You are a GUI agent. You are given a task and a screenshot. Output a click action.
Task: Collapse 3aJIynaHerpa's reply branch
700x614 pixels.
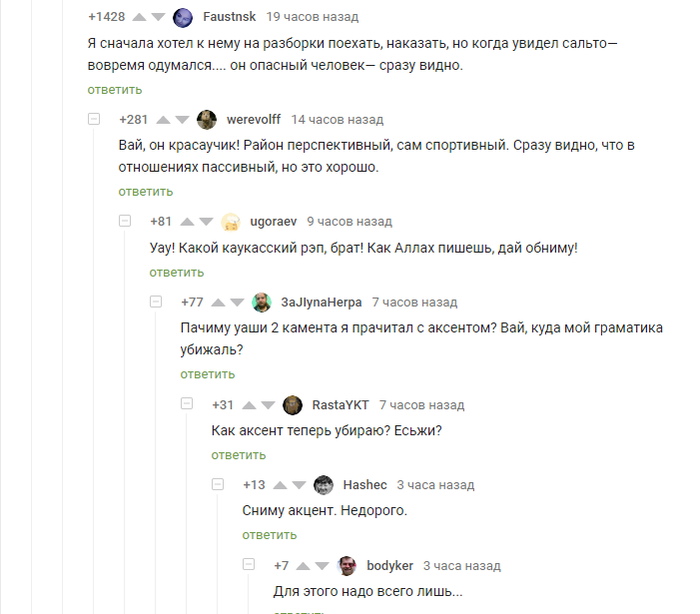tap(156, 302)
